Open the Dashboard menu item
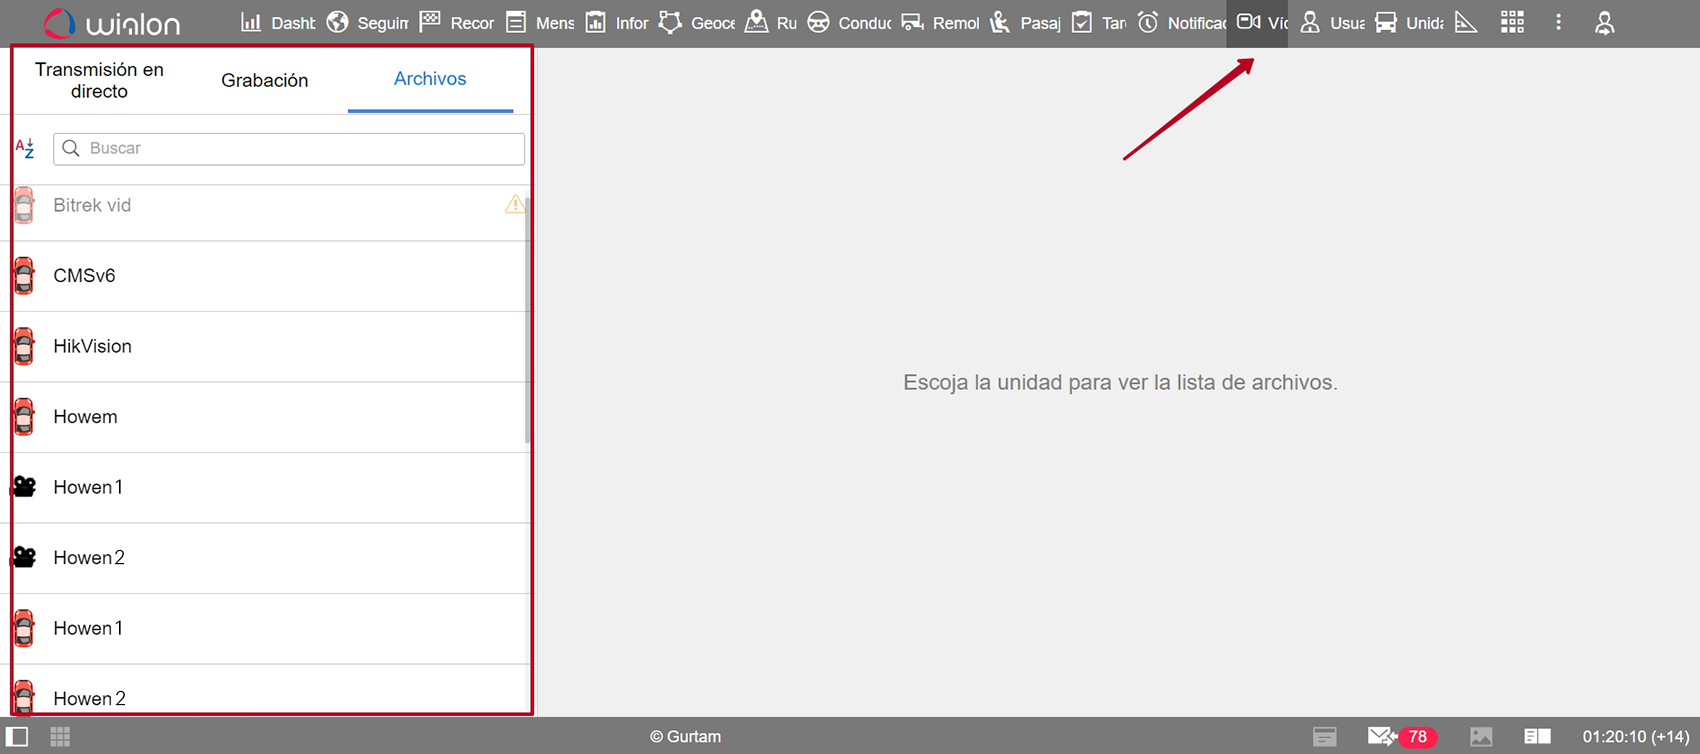This screenshot has height=754, width=1700. [x=278, y=23]
